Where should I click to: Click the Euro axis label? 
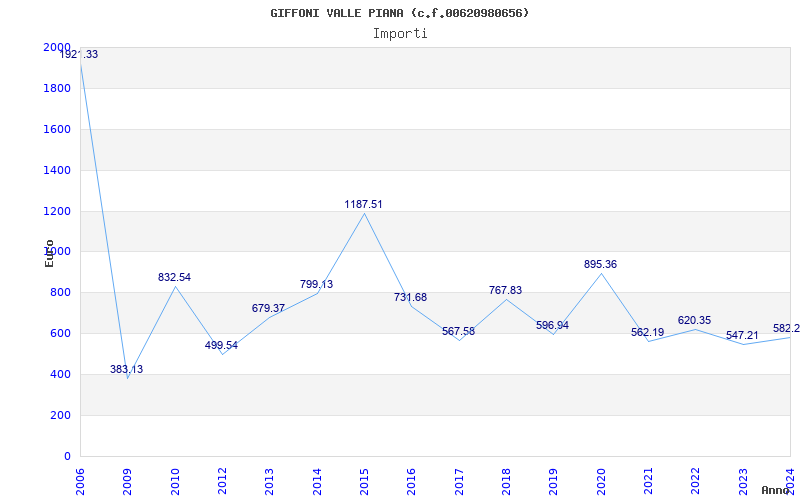click(x=49, y=253)
